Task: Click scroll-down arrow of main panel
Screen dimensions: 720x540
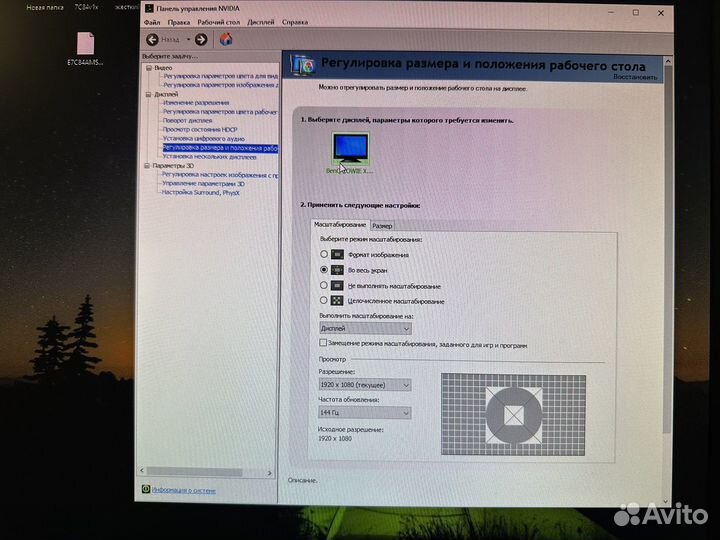Action: pos(666,501)
